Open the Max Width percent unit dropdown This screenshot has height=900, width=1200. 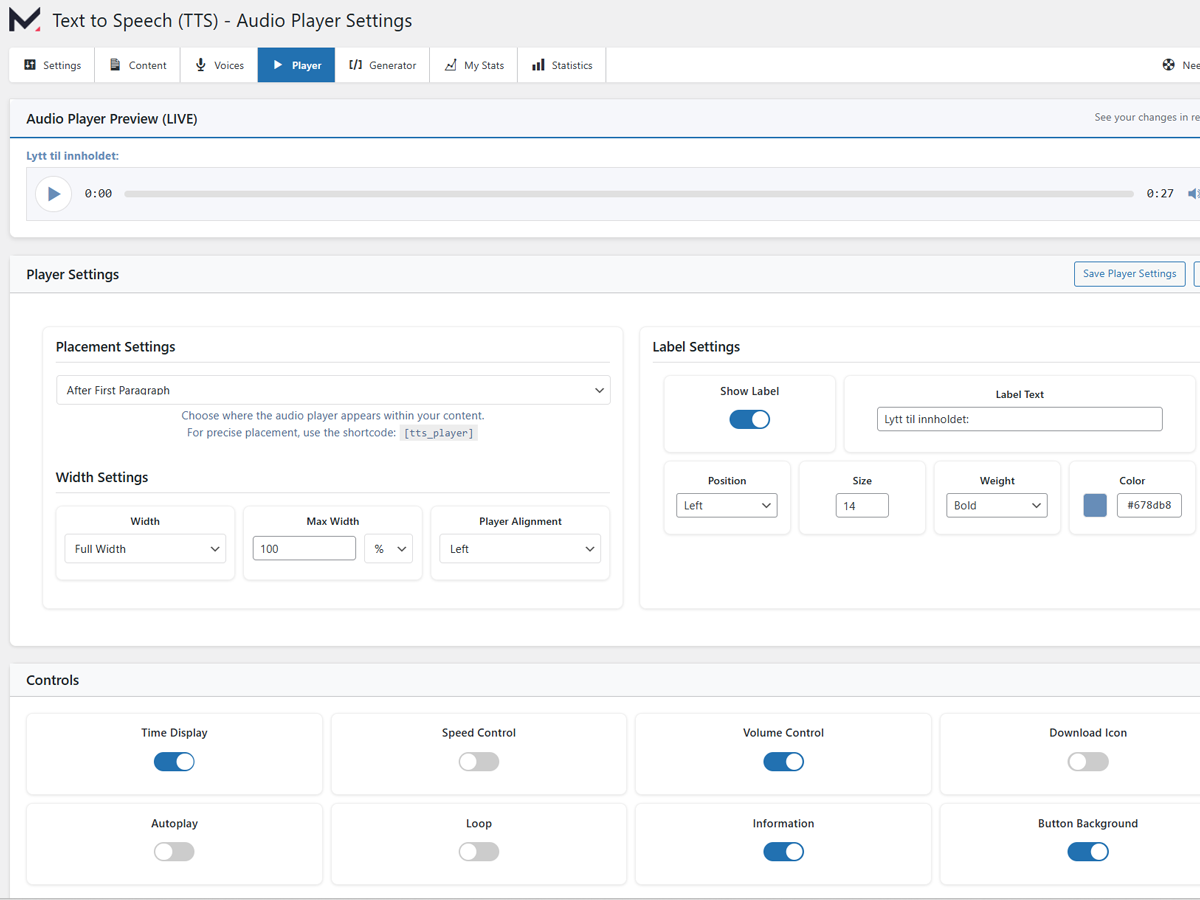pyautogui.click(x=388, y=549)
